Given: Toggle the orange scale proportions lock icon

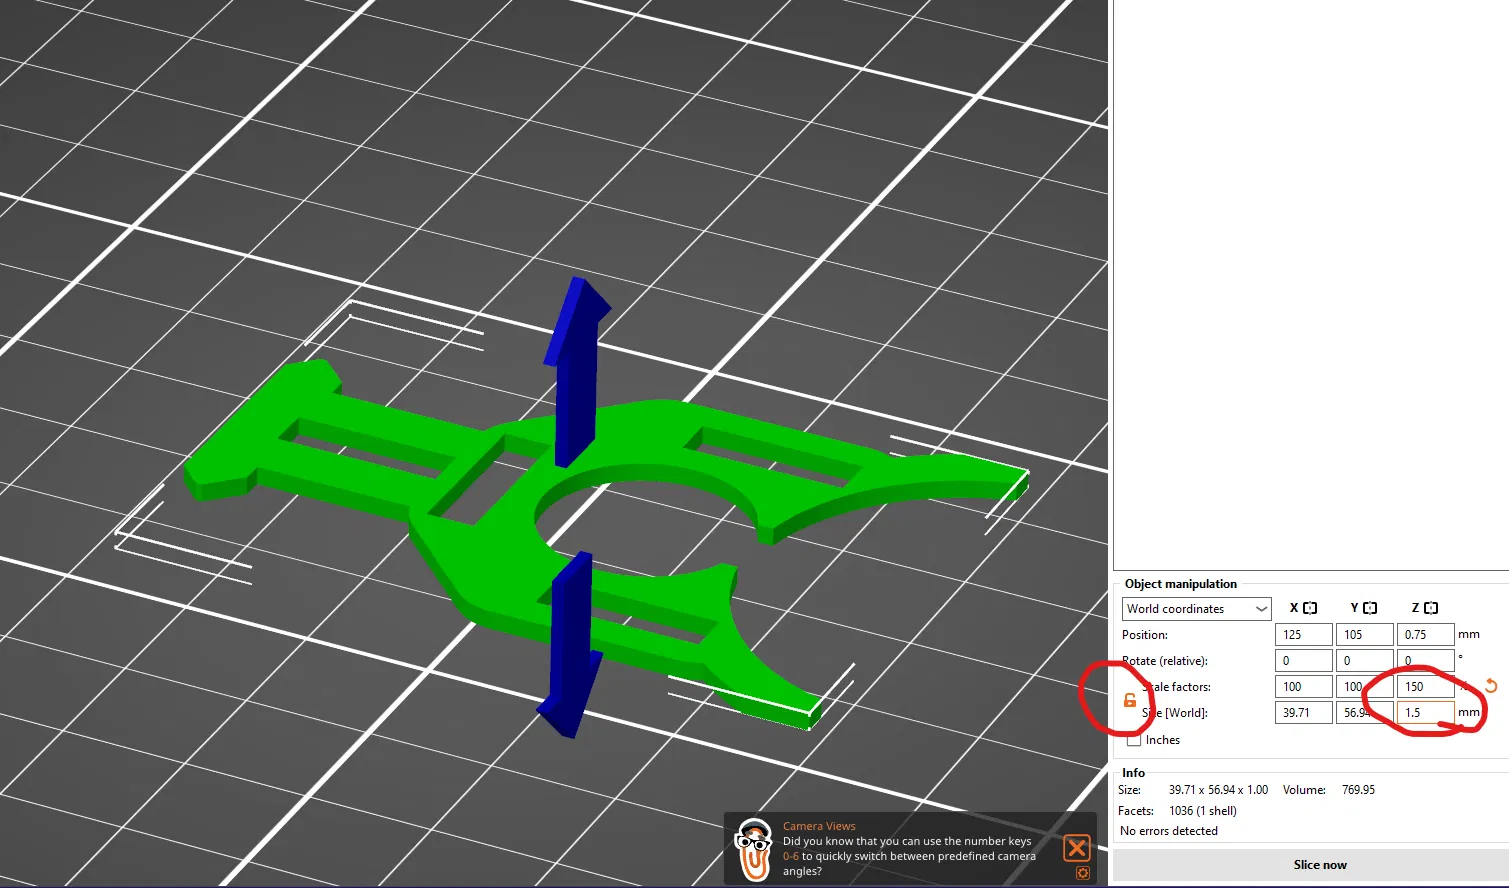Looking at the screenshot, I should click(1130, 700).
